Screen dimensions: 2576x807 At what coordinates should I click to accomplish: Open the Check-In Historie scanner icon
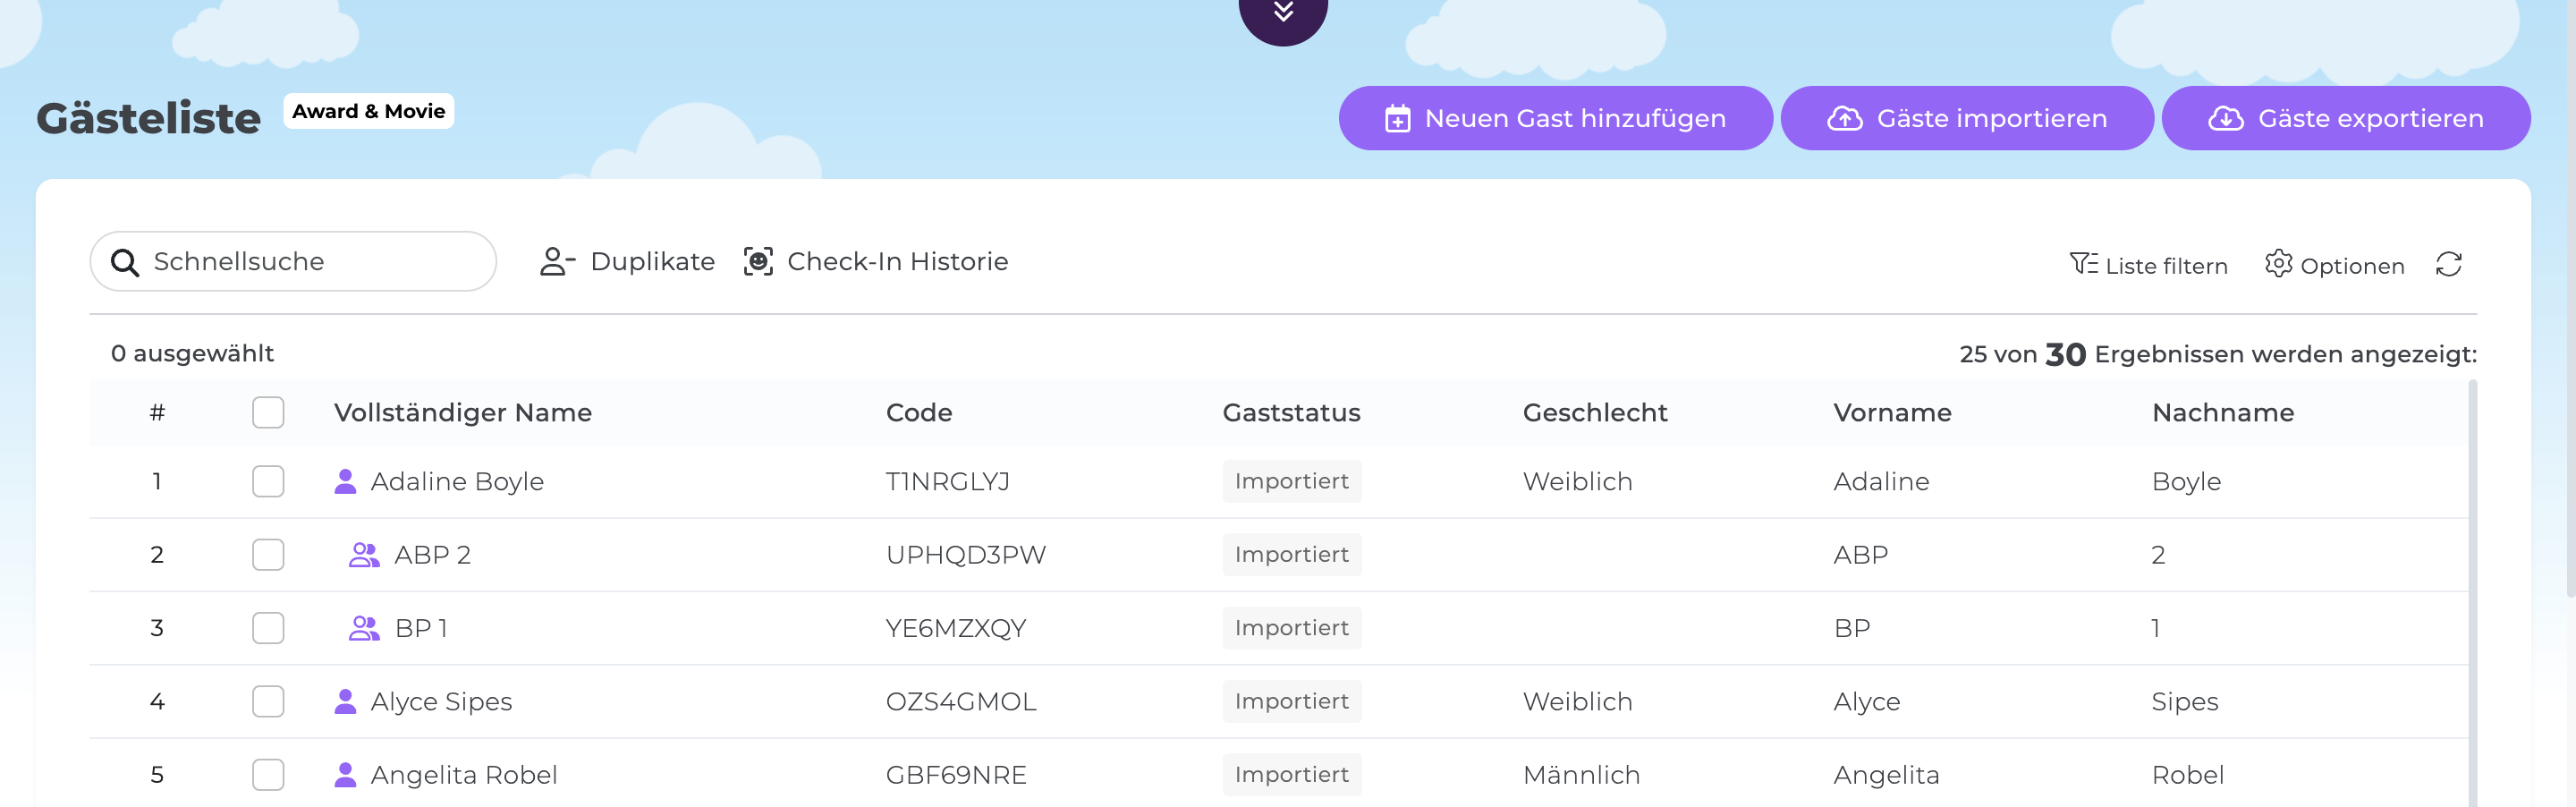click(758, 261)
